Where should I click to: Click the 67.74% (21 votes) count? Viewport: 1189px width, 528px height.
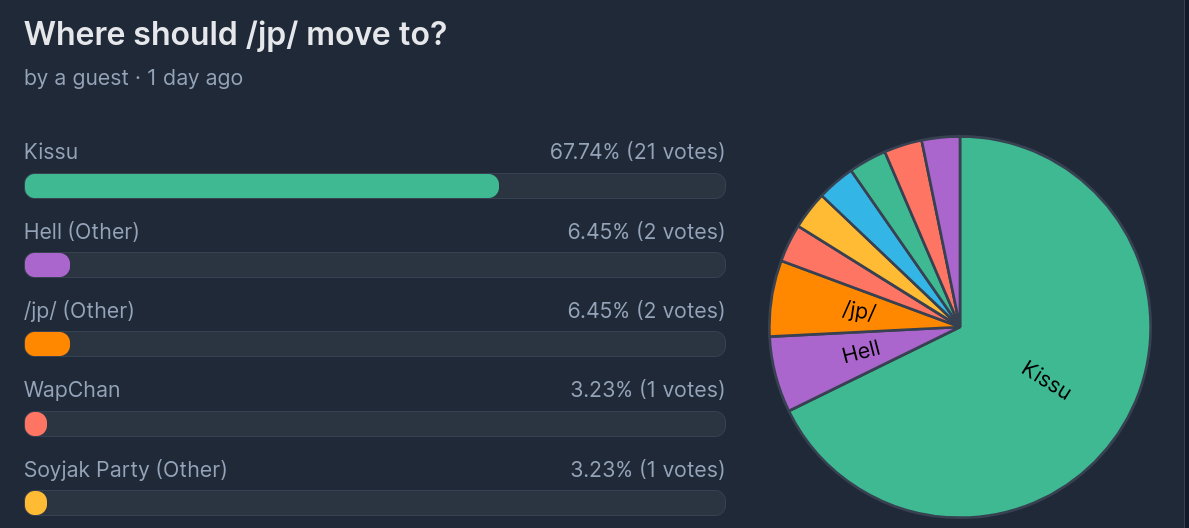(637, 152)
